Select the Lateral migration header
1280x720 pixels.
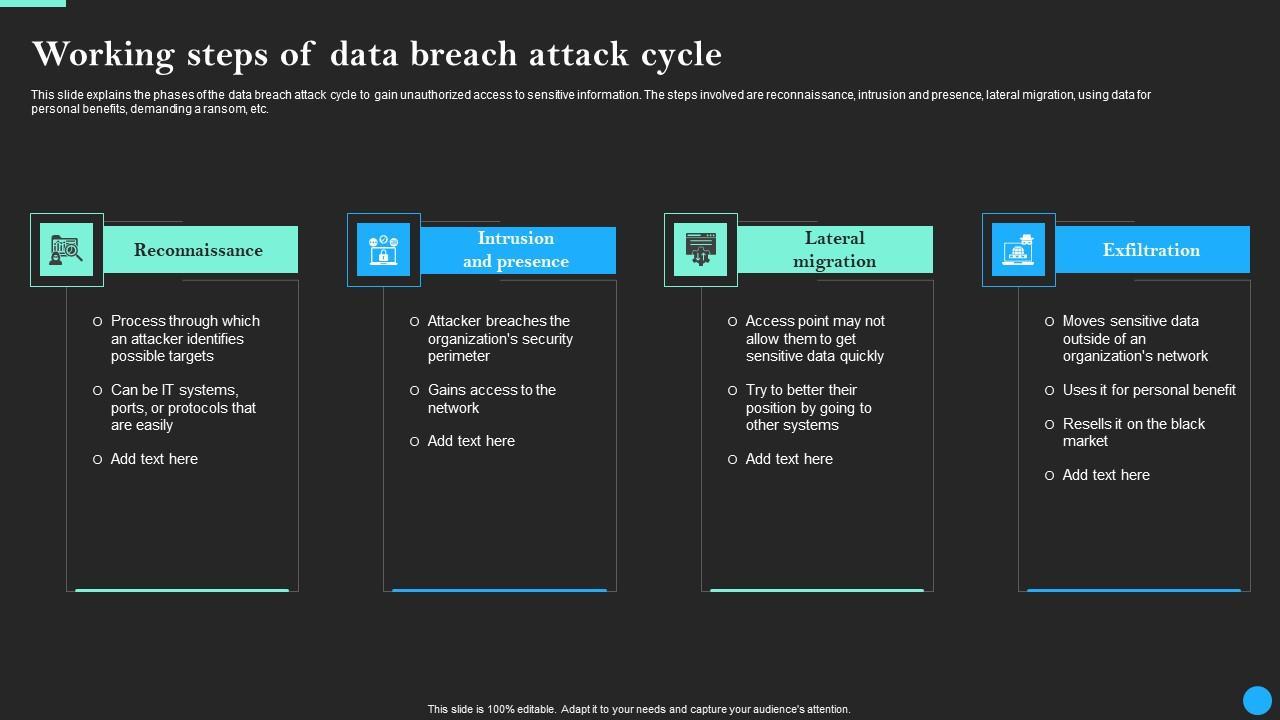[x=834, y=250]
